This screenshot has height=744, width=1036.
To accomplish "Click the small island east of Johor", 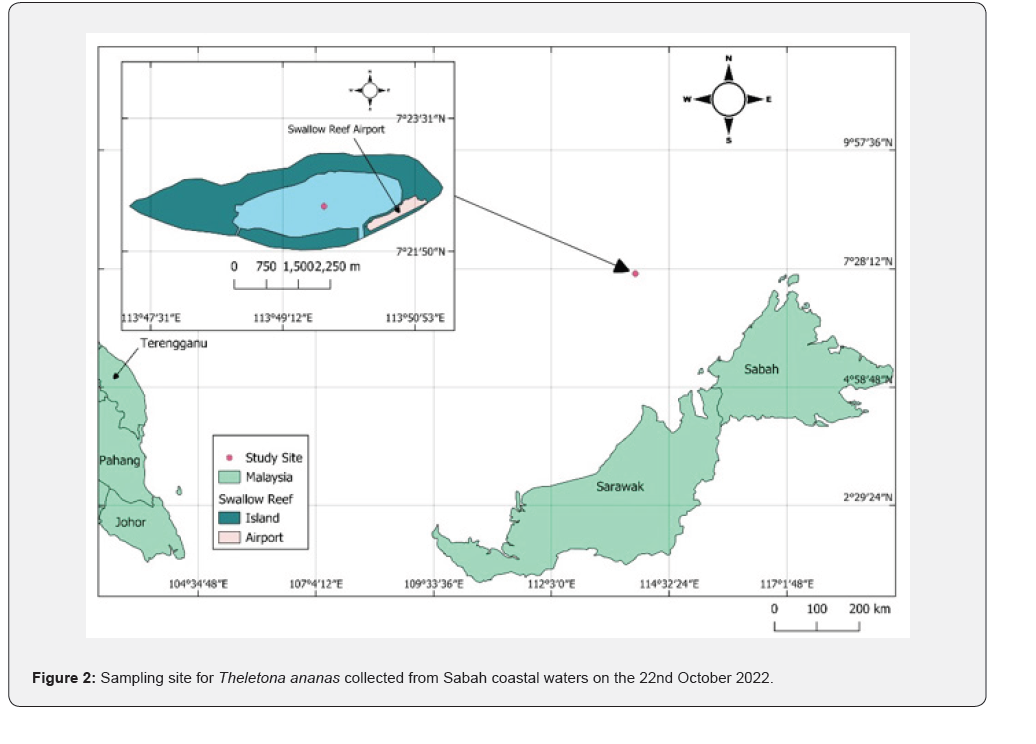I will [179, 490].
